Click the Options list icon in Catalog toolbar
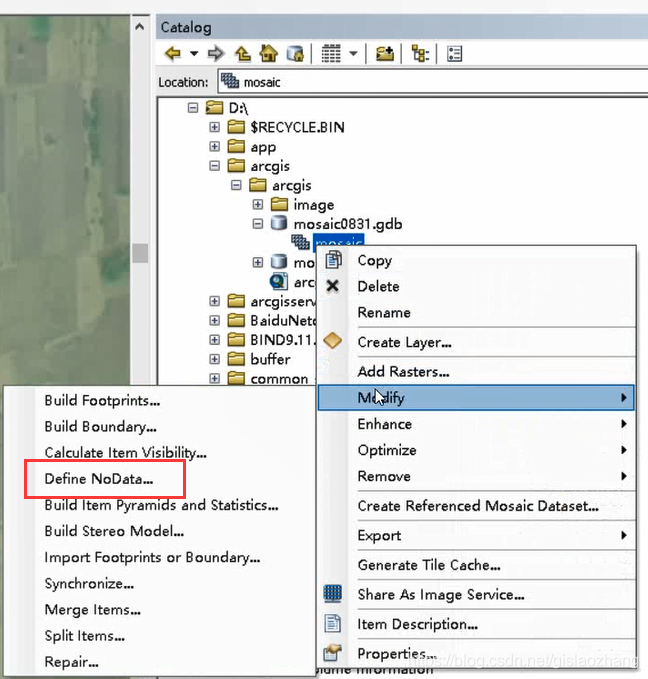 [454, 54]
